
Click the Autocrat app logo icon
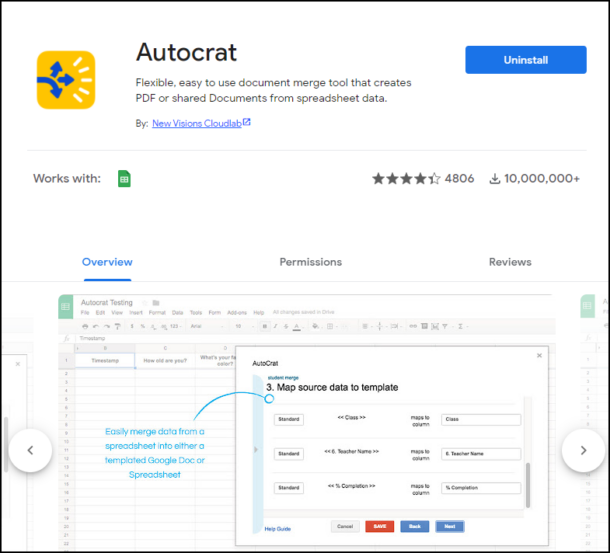coord(66,80)
